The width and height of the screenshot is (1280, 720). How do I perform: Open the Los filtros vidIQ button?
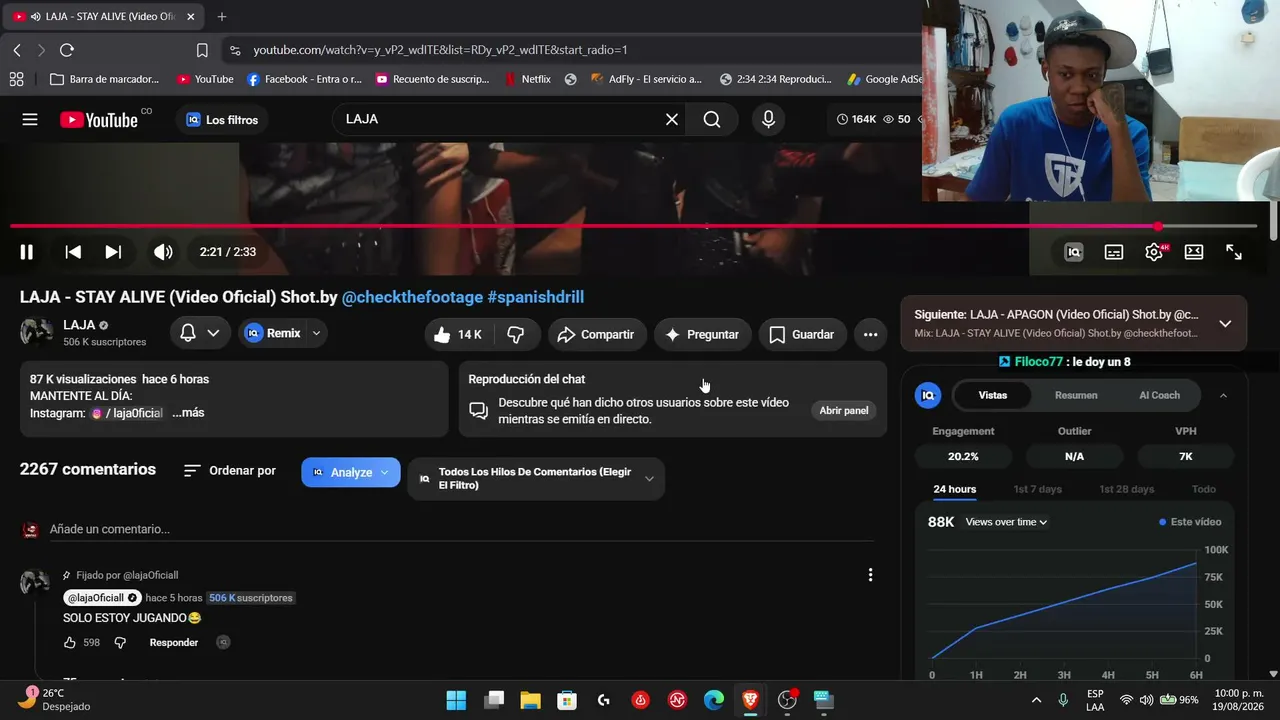coord(222,120)
